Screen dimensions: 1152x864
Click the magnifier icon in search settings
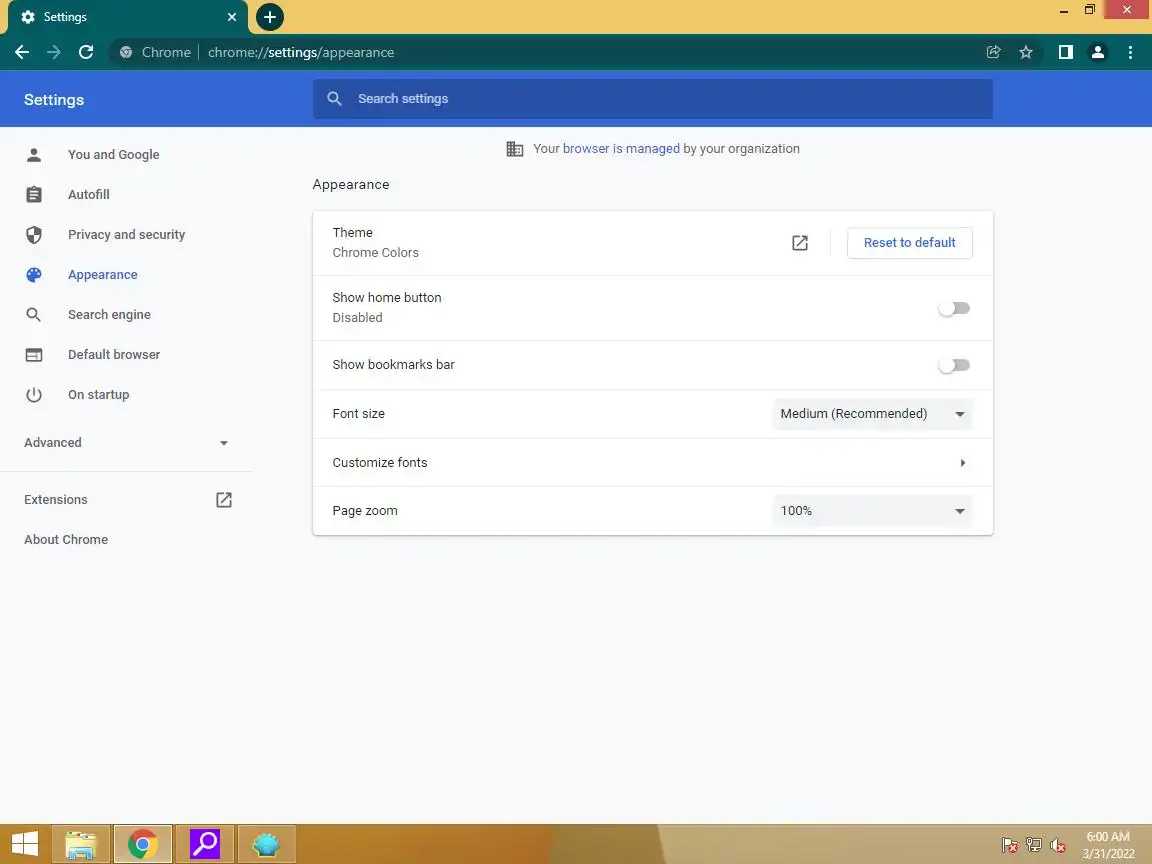coord(334,98)
